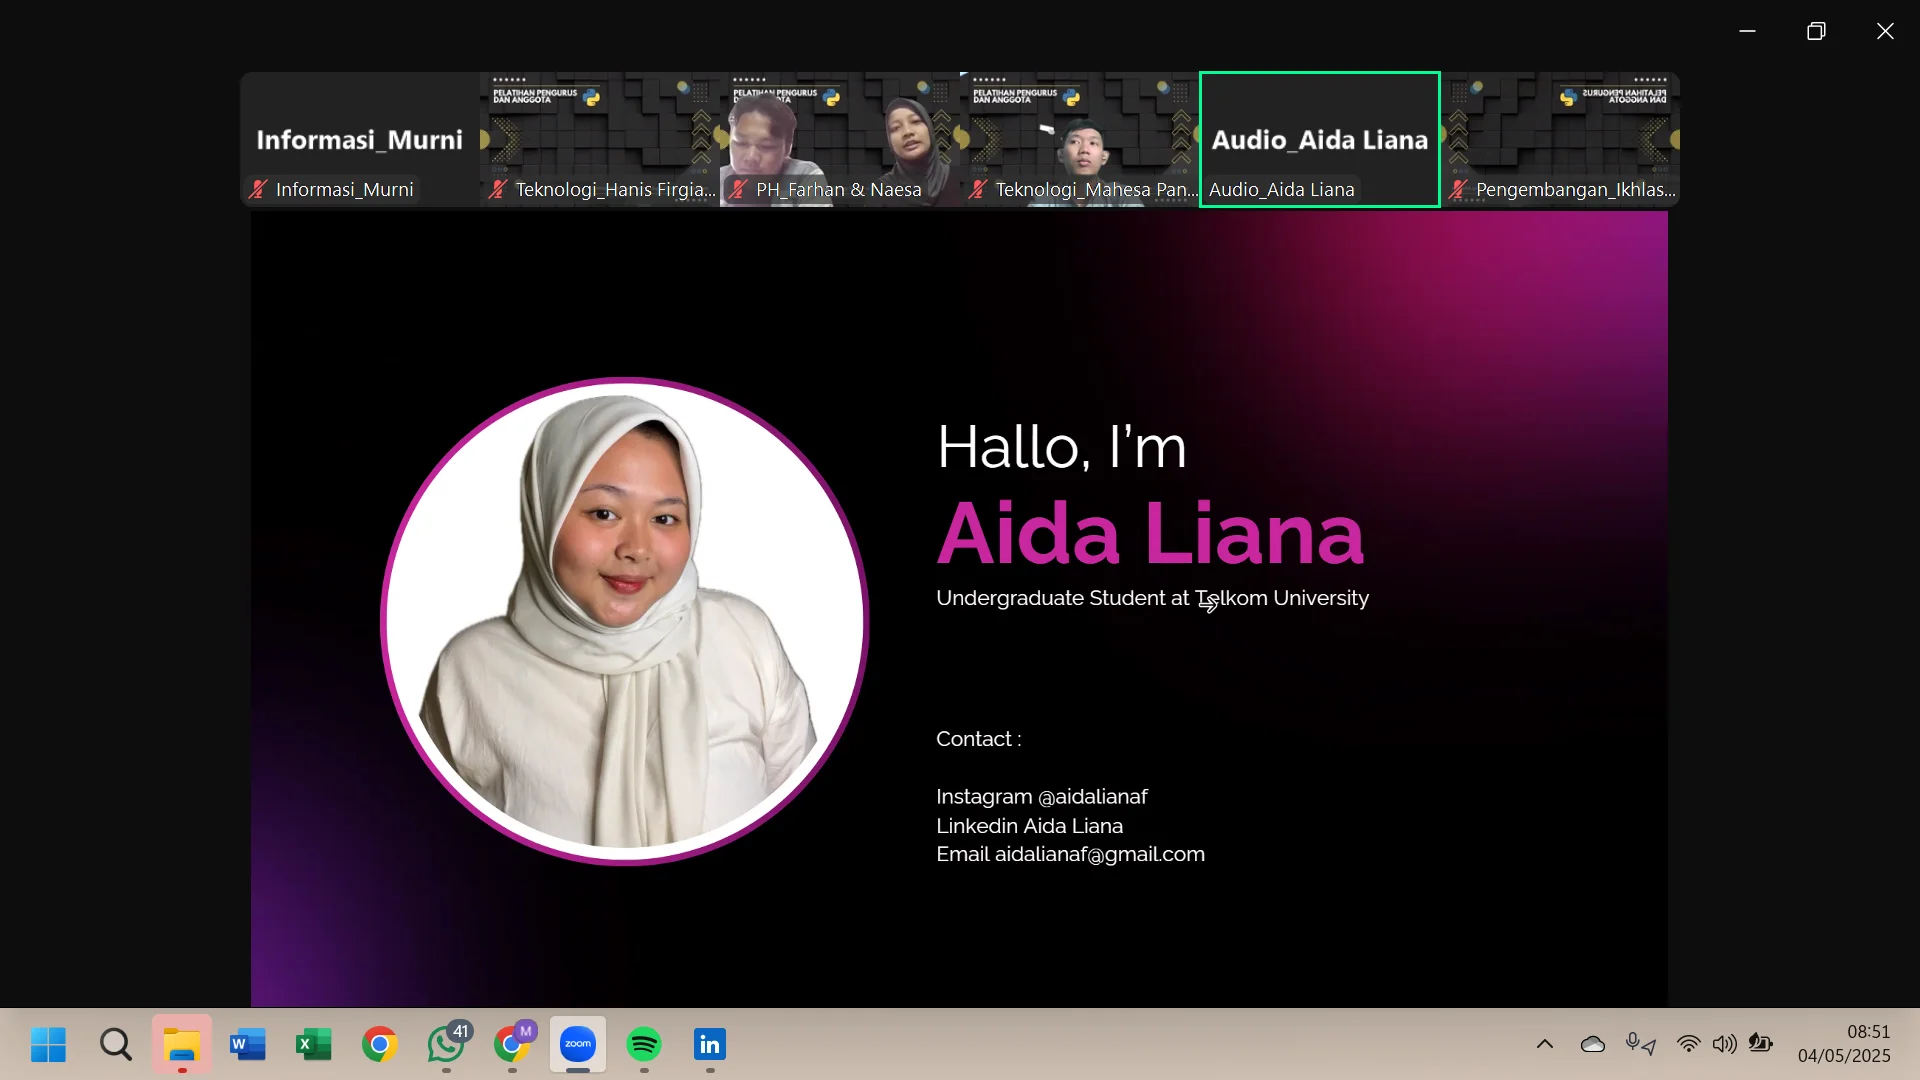Open Windows Search from the taskbar
Image resolution: width=1920 pixels, height=1080 pixels.
click(x=116, y=1045)
